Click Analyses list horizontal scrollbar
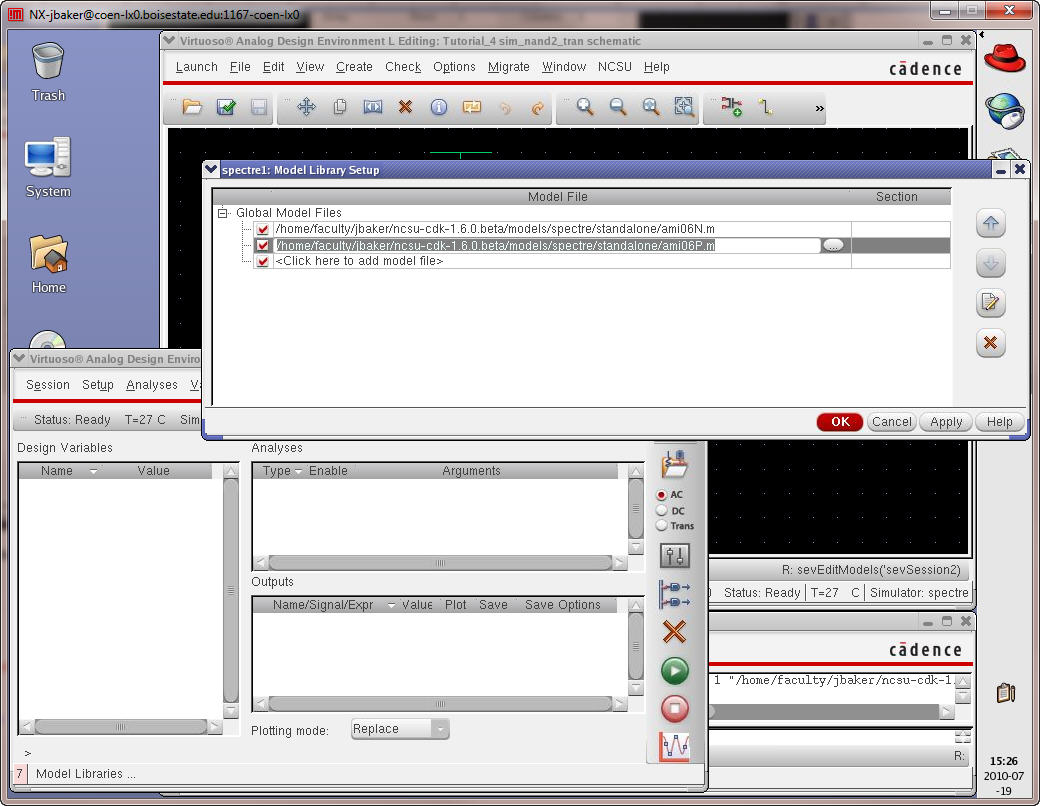The height and width of the screenshot is (806, 1040). (x=440, y=563)
